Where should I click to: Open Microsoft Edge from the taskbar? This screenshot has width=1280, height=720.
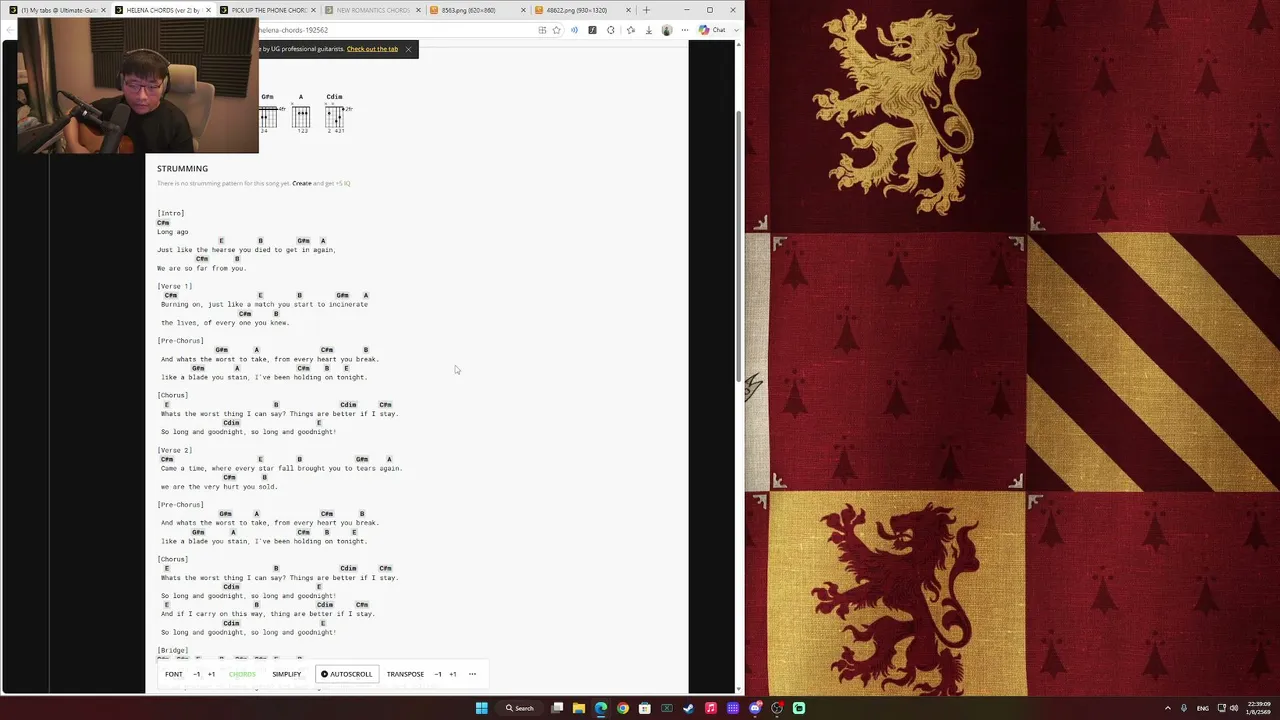(x=601, y=708)
